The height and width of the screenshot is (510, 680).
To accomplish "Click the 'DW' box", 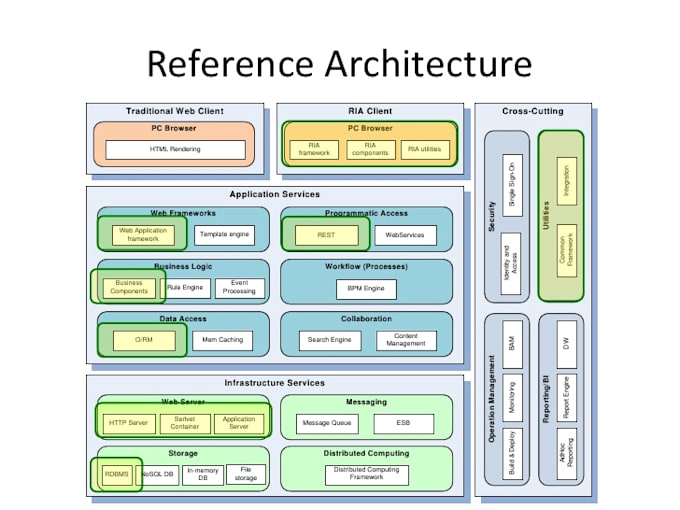I will (x=566, y=344).
